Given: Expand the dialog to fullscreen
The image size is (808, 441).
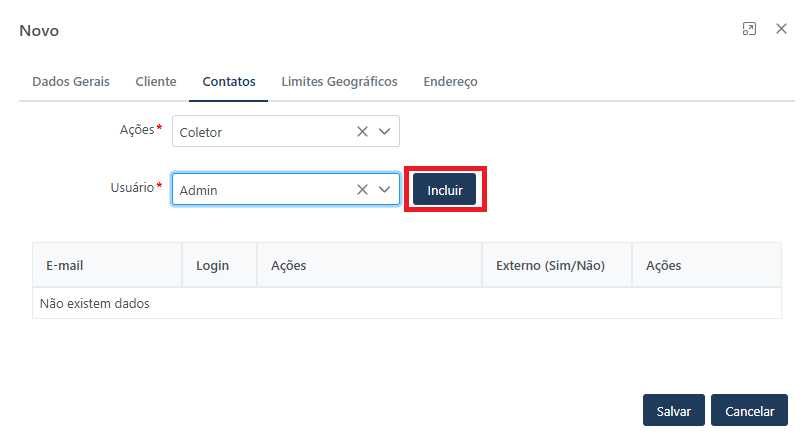Looking at the screenshot, I should tap(749, 30).
